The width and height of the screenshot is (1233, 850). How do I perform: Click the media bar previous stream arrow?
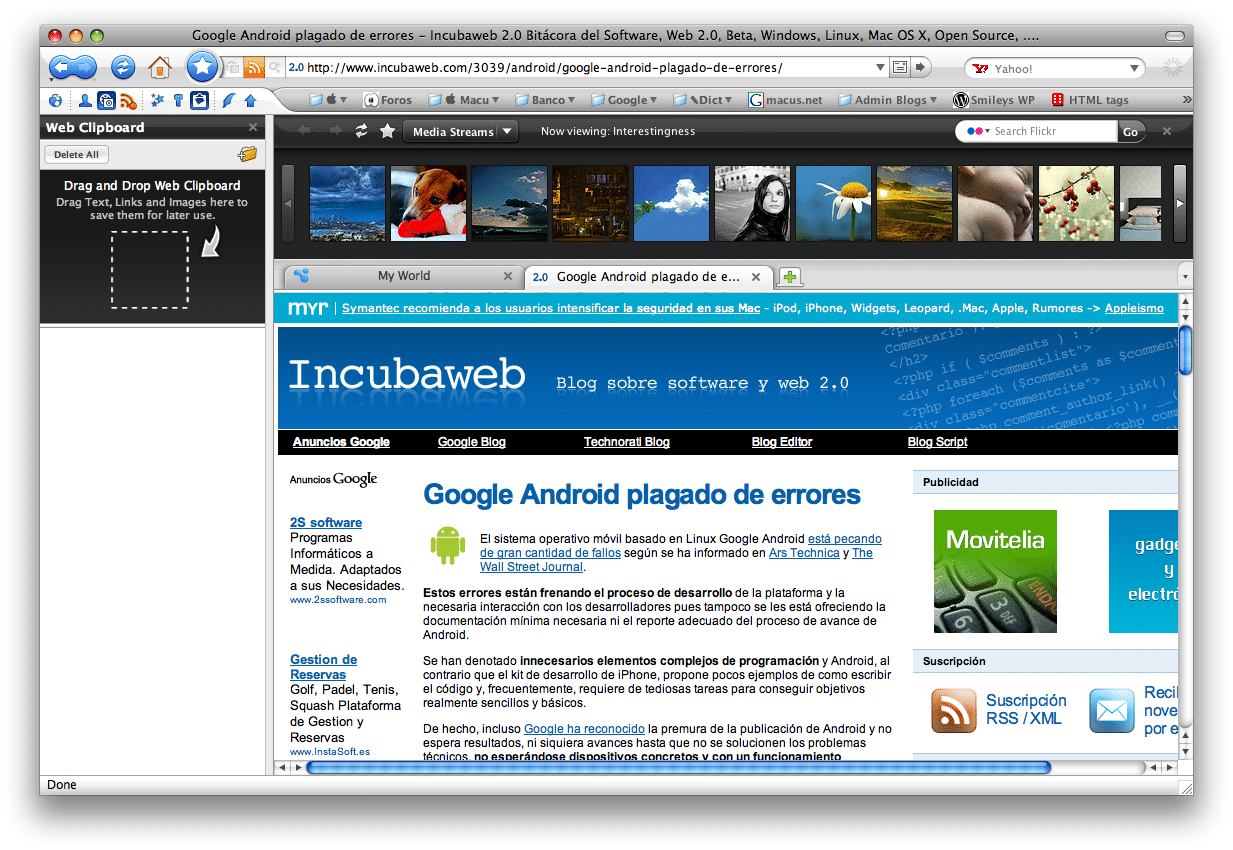pos(304,131)
